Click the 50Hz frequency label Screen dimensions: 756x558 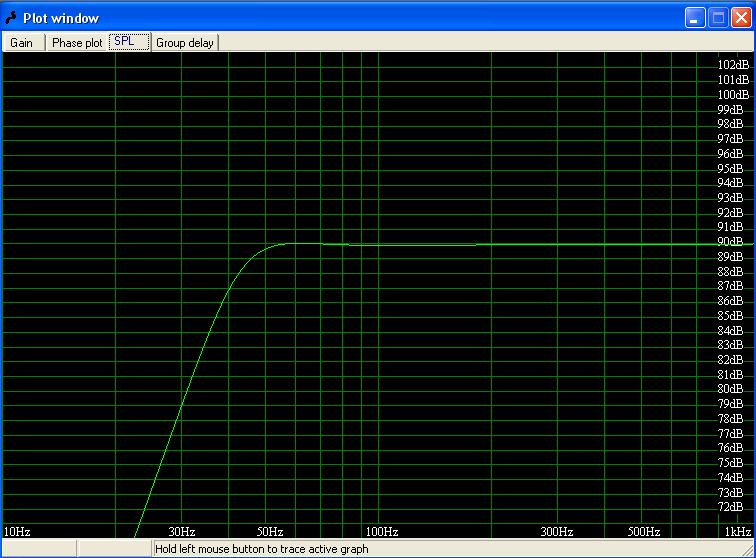point(270,531)
